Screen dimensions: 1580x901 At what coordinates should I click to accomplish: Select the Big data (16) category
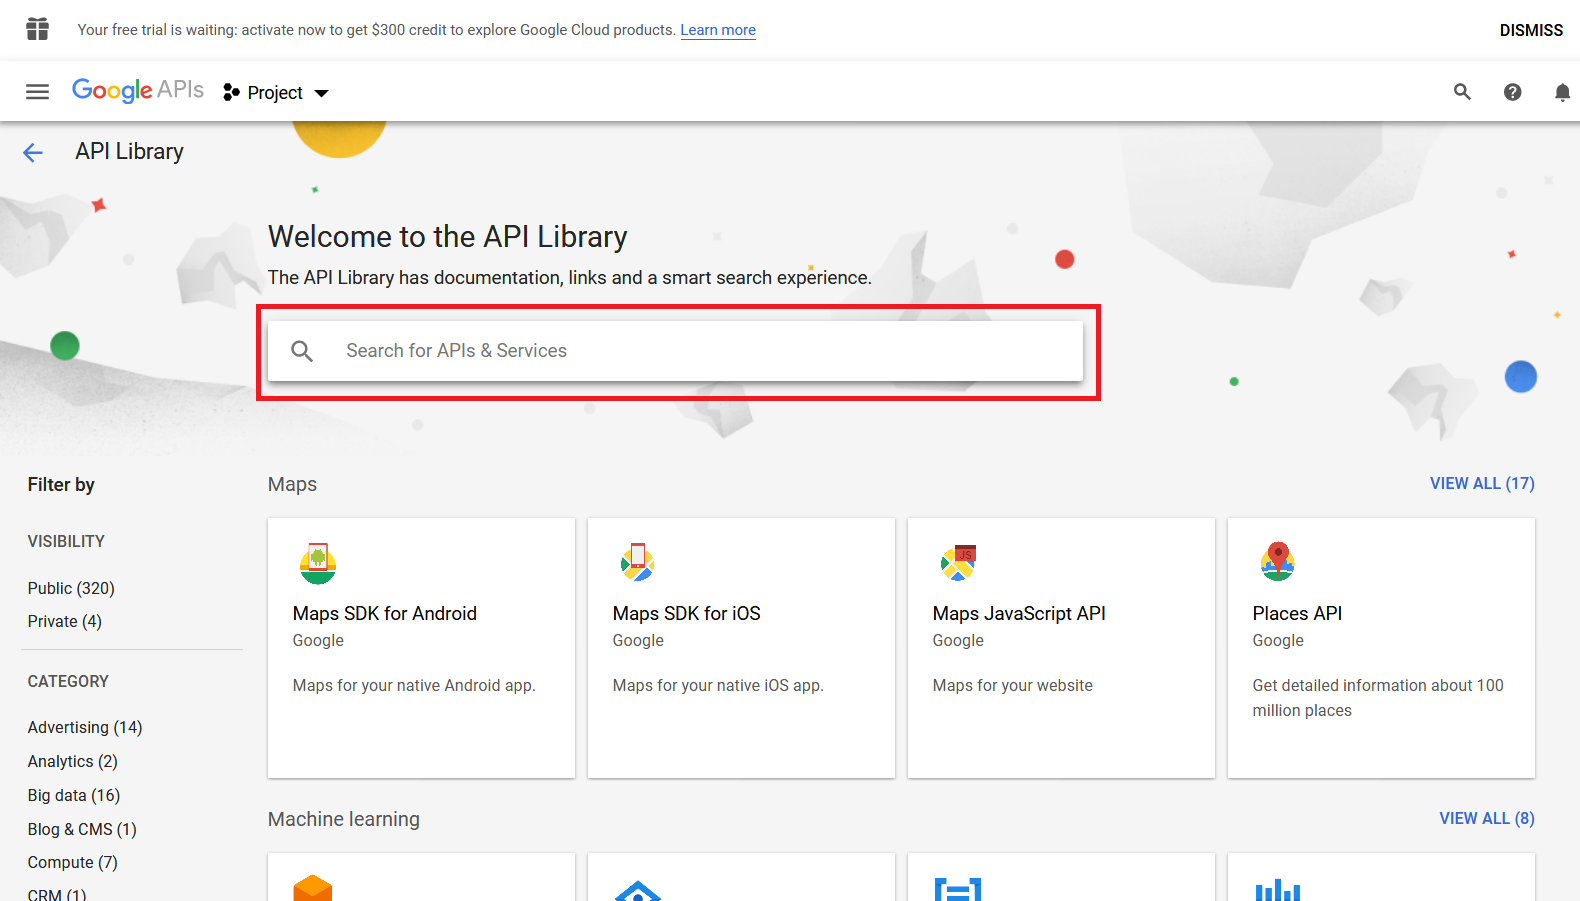[74, 795]
